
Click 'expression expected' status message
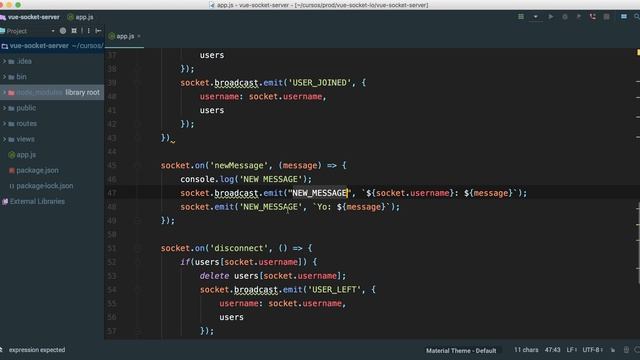[x=37, y=350]
